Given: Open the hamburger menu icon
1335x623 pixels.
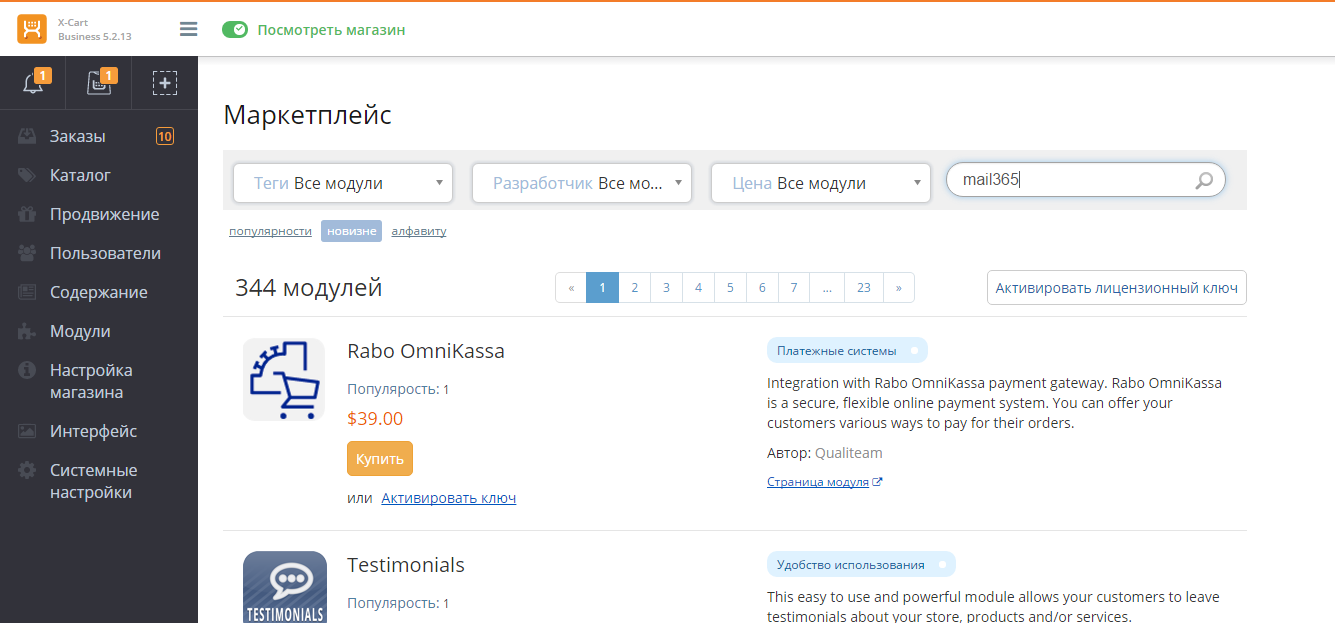Looking at the screenshot, I should [188, 29].
